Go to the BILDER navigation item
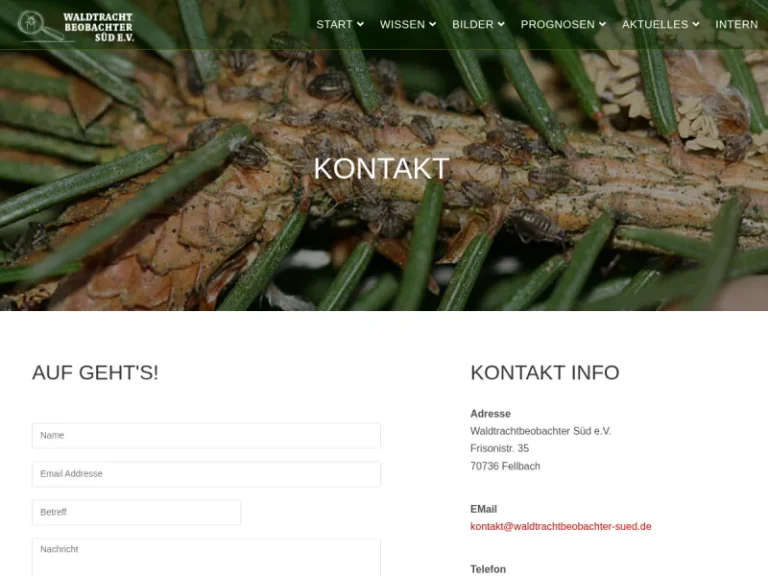768x576 pixels. [x=473, y=24]
